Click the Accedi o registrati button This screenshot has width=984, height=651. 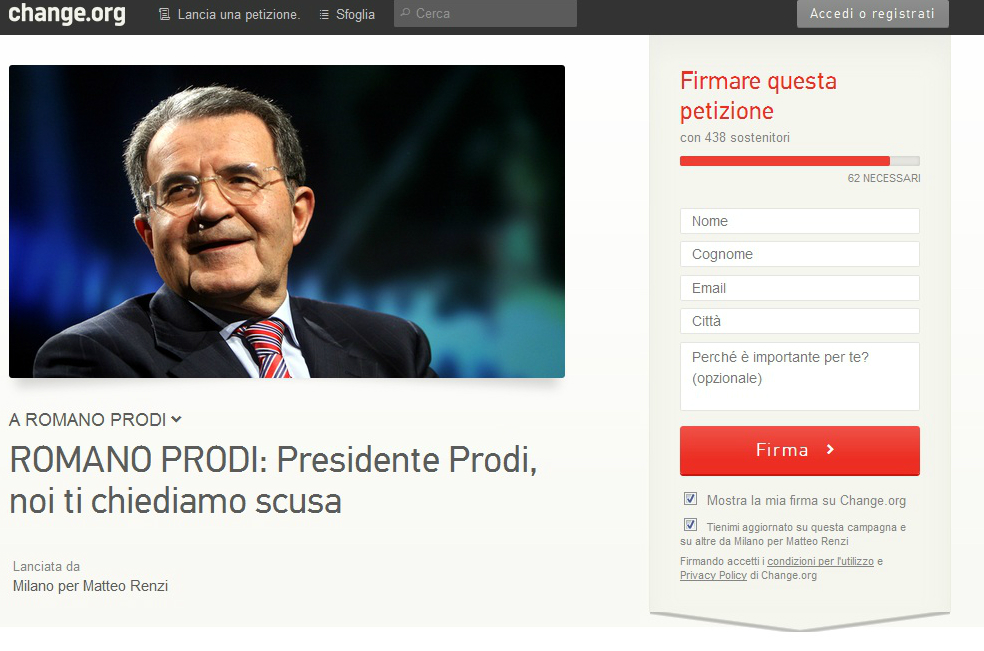tap(872, 14)
